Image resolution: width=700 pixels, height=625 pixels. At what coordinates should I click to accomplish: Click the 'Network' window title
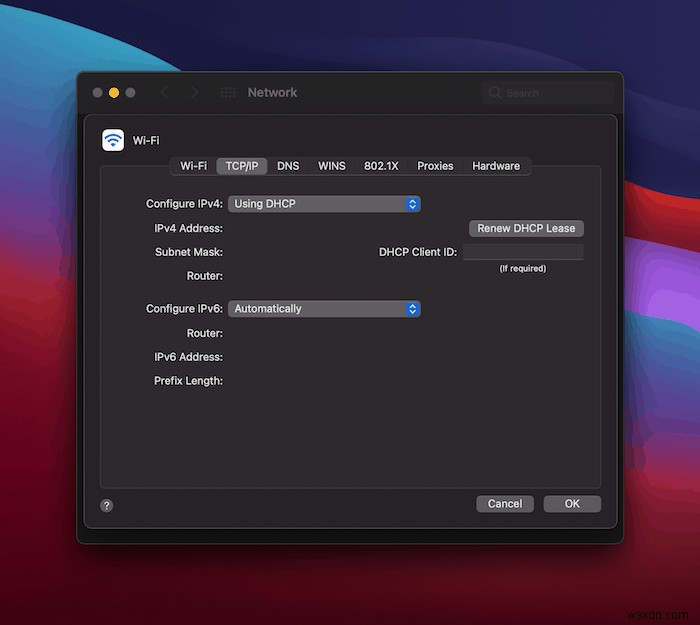272,92
